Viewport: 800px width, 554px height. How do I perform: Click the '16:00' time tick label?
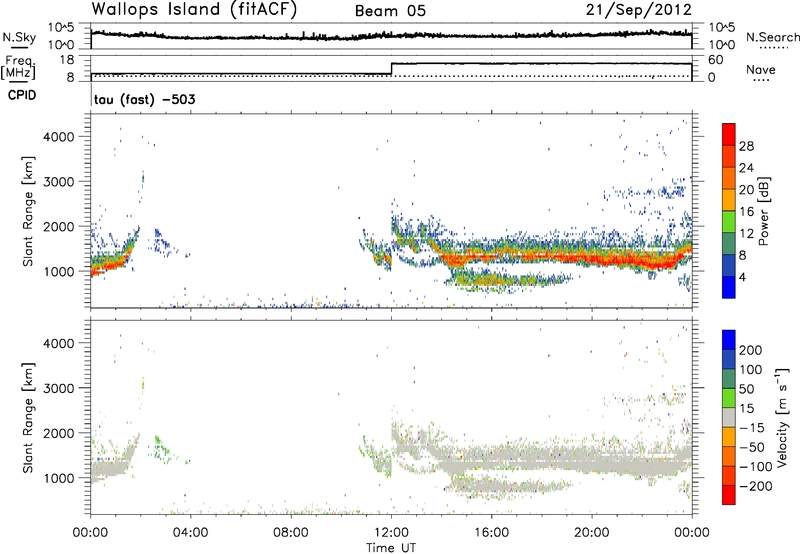[491, 533]
